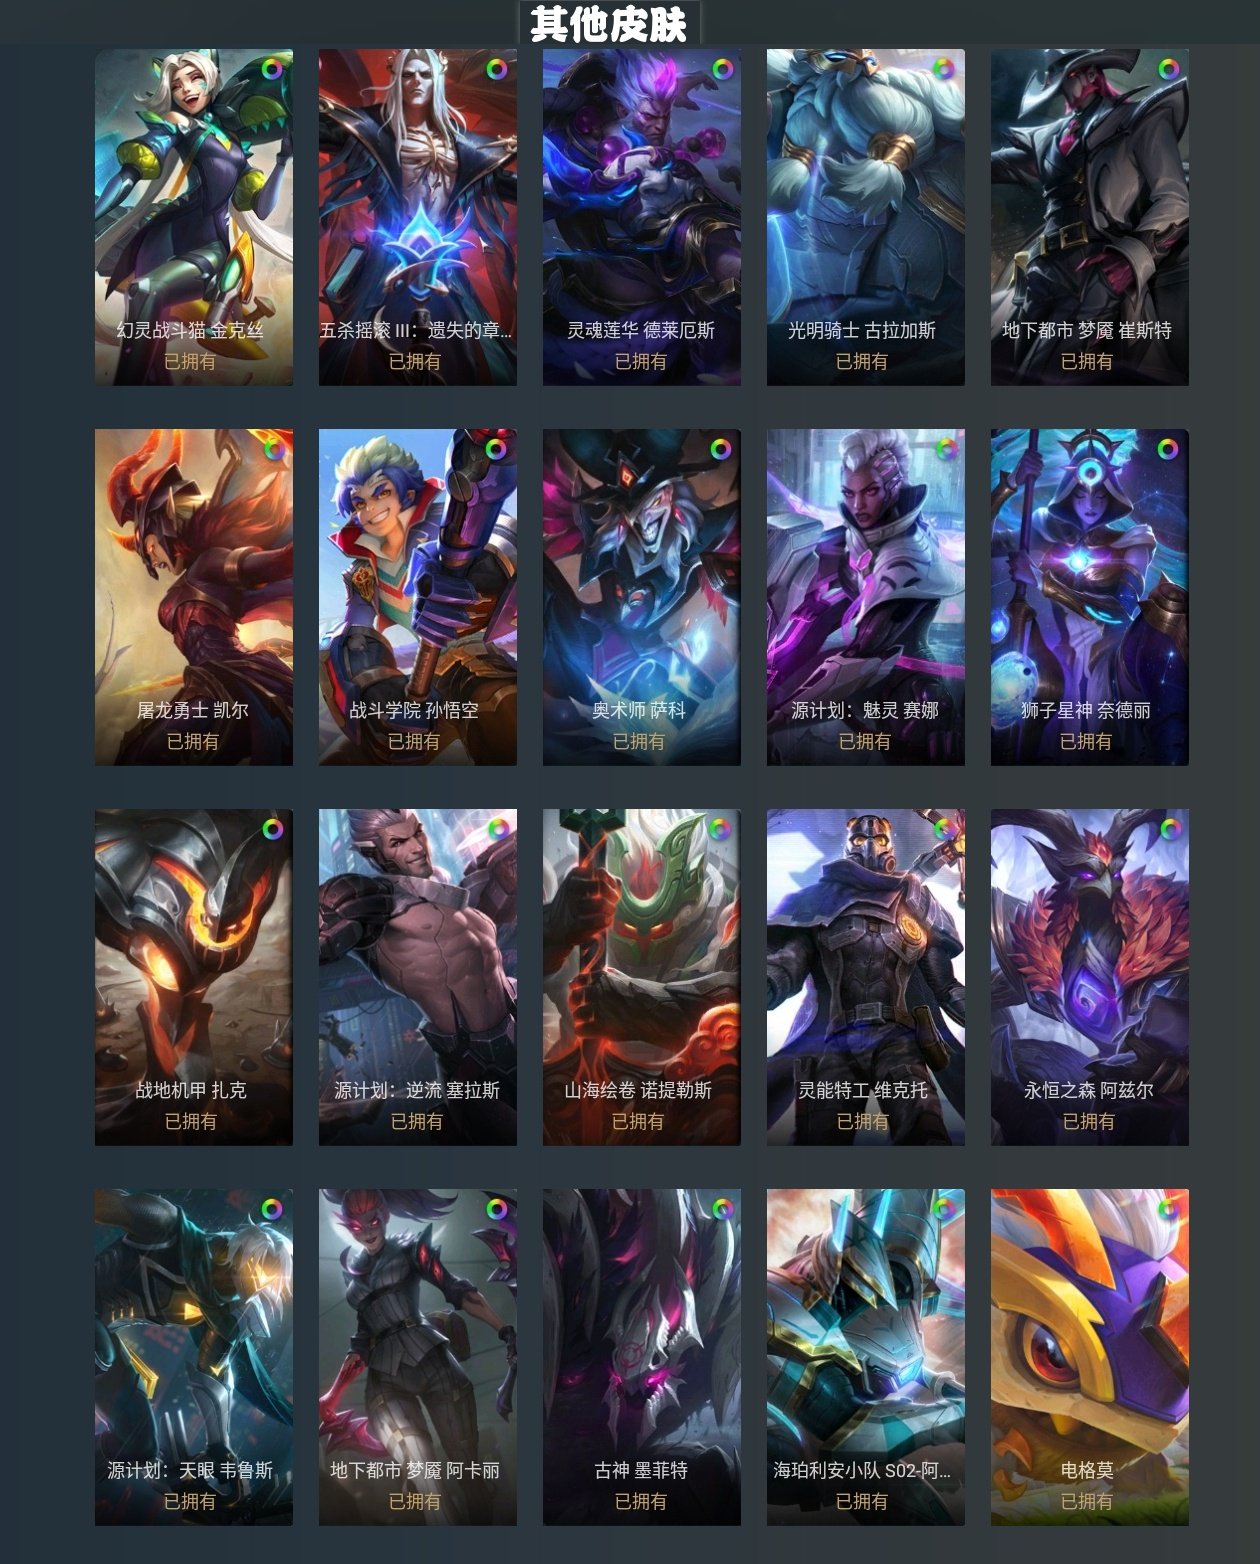Click chroma icon on 奥术师 萨科 card

[x=720, y=449]
